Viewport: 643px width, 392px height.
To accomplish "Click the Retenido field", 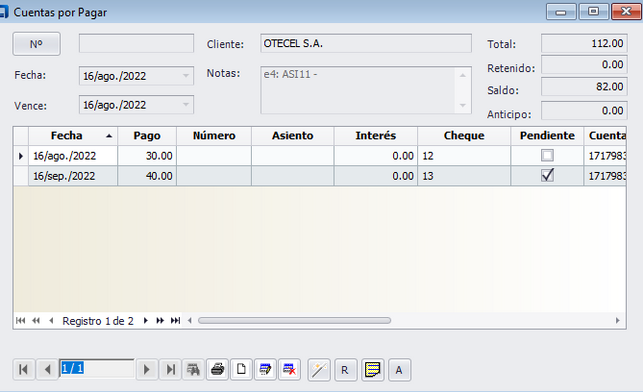I will click(x=584, y=65).
